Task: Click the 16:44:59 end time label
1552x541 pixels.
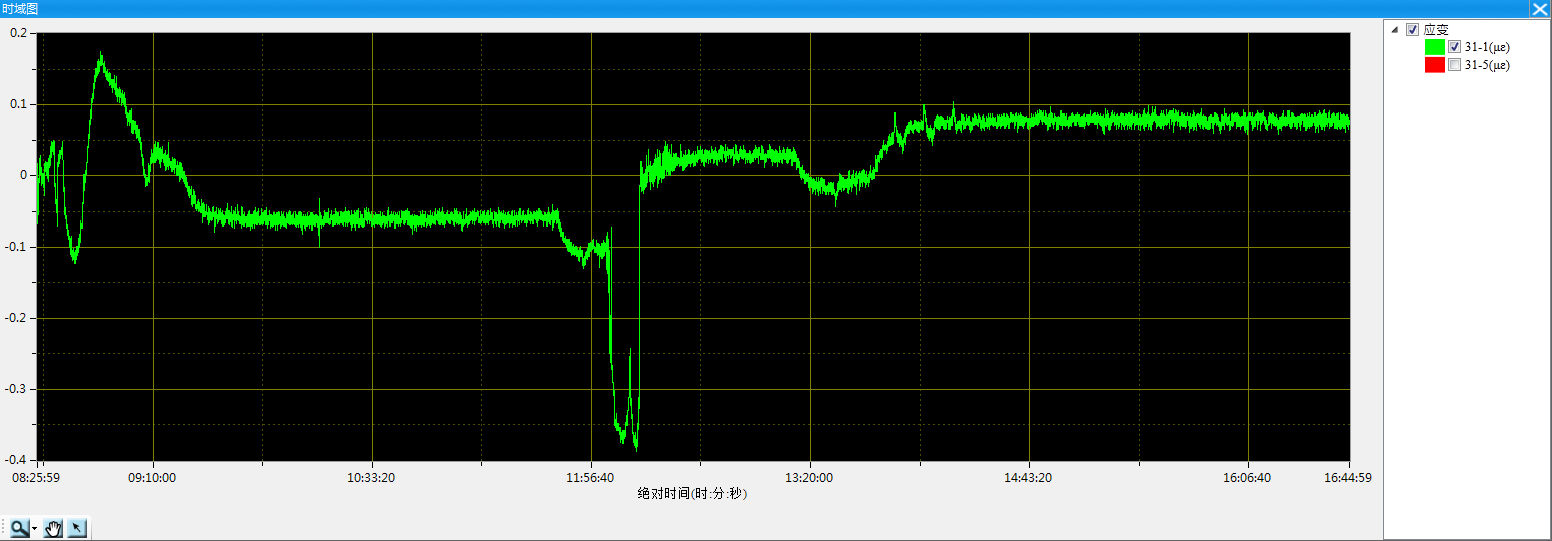Action: [1348, 478]
